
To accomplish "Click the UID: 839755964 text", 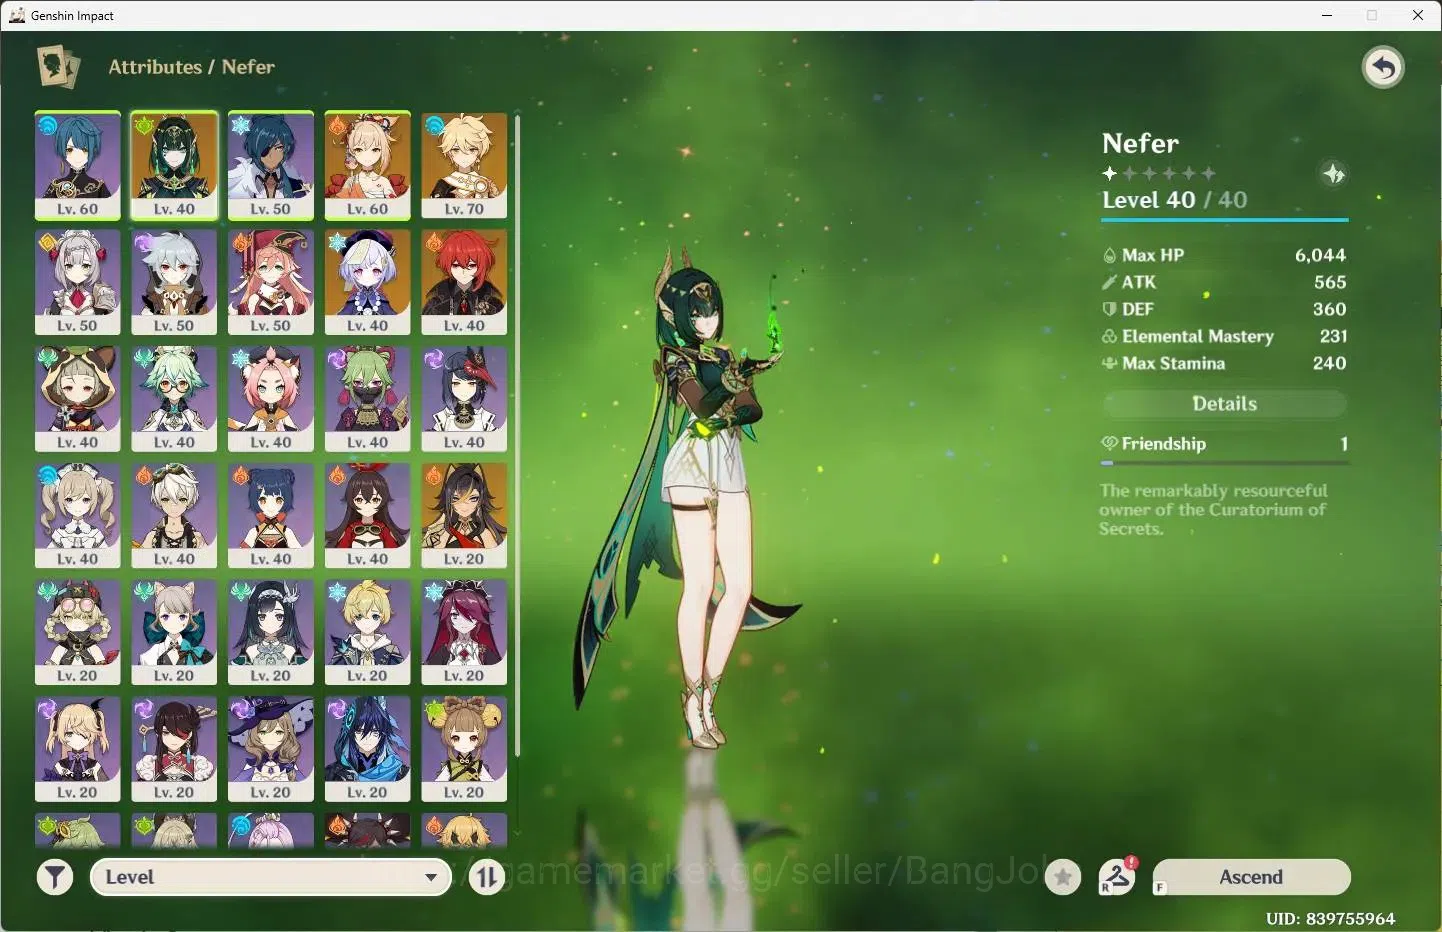I will point(1330,918).
